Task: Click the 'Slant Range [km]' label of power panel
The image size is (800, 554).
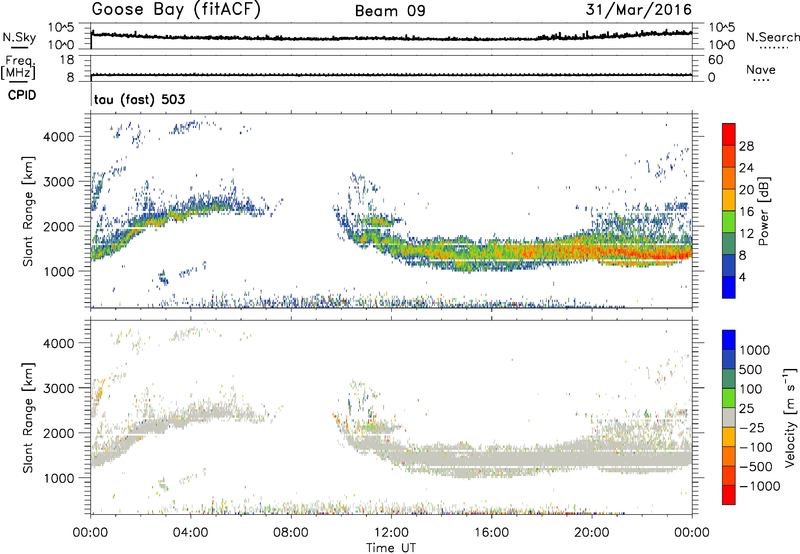Action: pos(28,211)
